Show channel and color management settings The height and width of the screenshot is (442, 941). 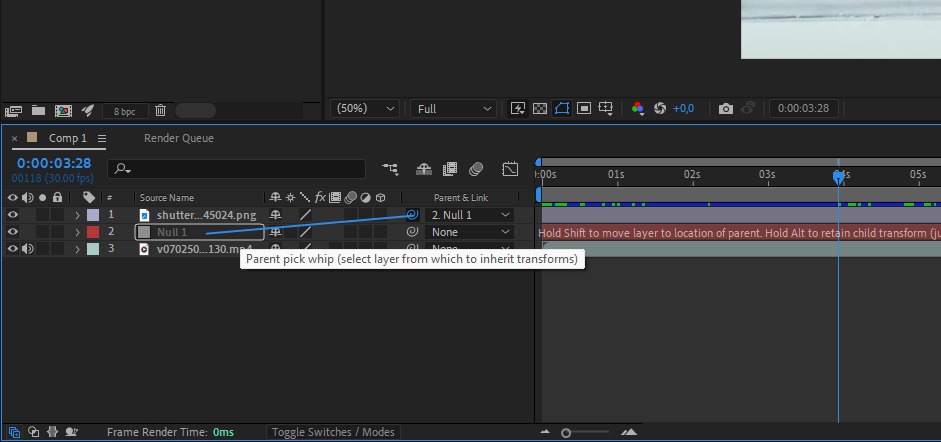pyautogui.click(x=637, y=109)
